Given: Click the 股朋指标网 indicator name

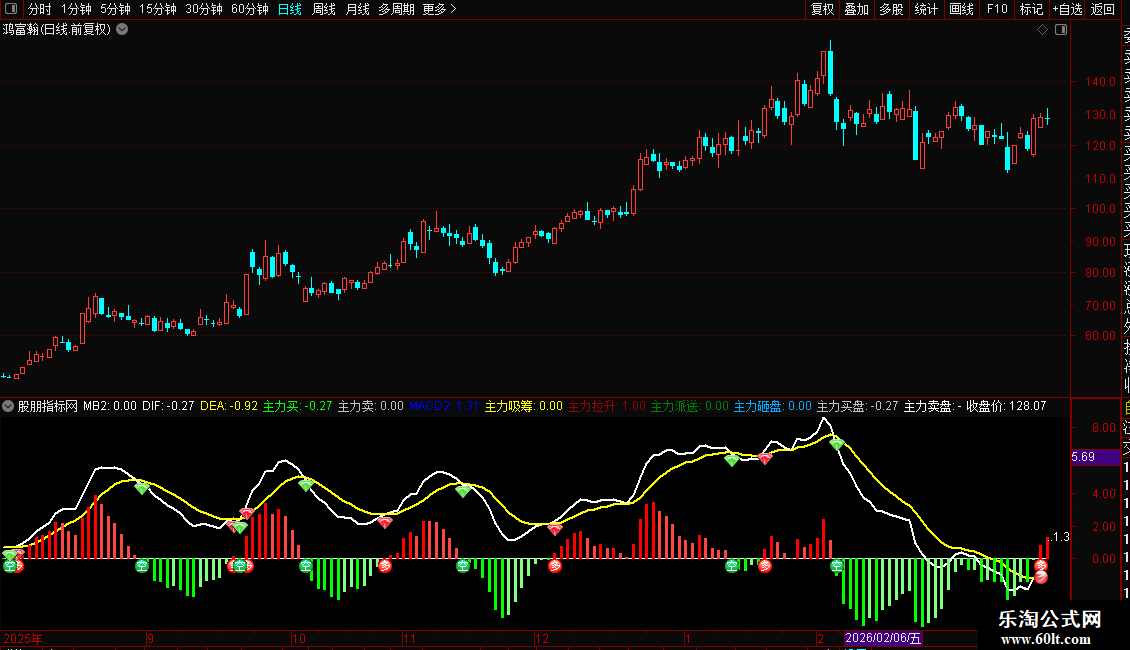Looking at the screenshot, I should [x=48, y=406].
